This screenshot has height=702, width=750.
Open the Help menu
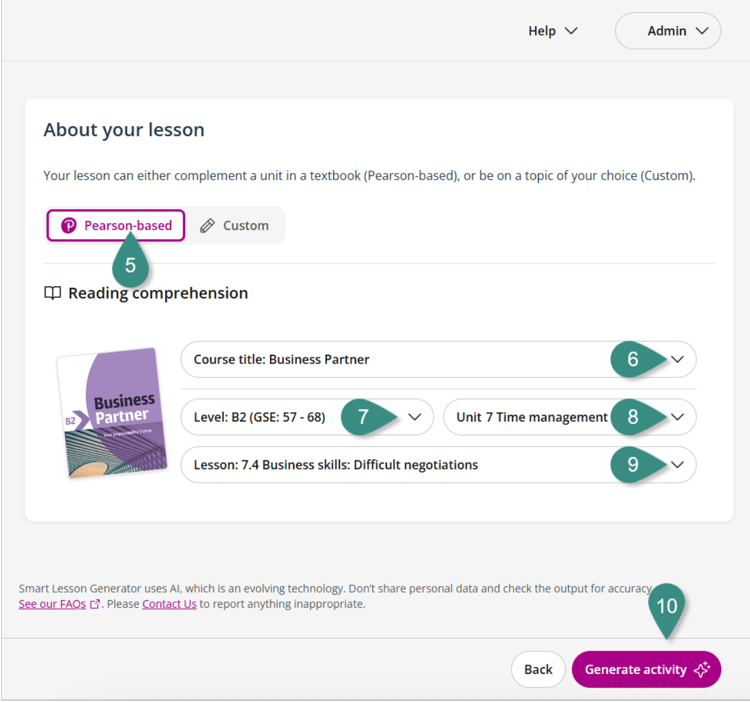pos(552,31)
